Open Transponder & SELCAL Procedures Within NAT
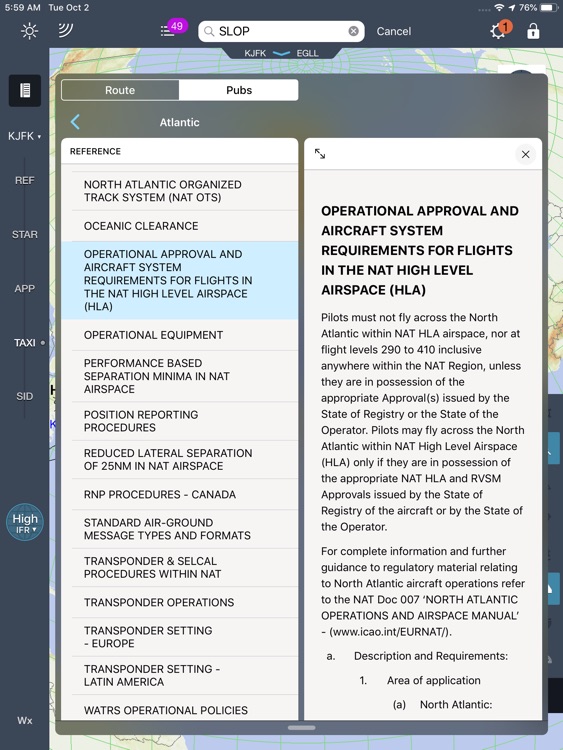563x750 pixels. coord(180,567)
